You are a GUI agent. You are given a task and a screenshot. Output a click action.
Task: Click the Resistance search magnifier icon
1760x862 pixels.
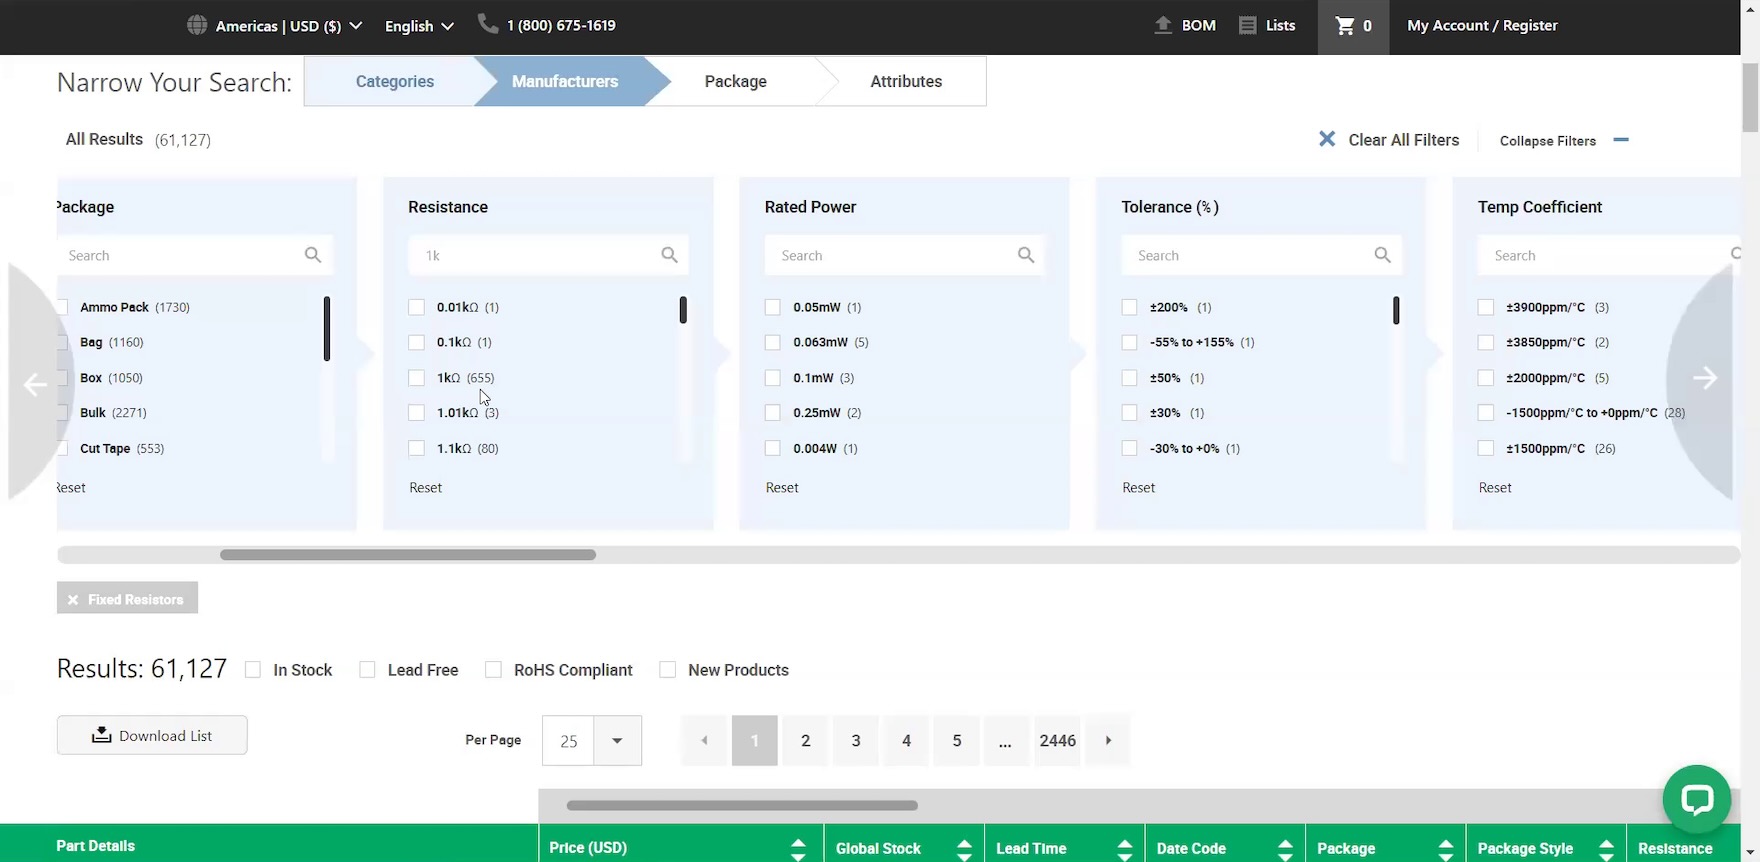click(x=669, y=255)
